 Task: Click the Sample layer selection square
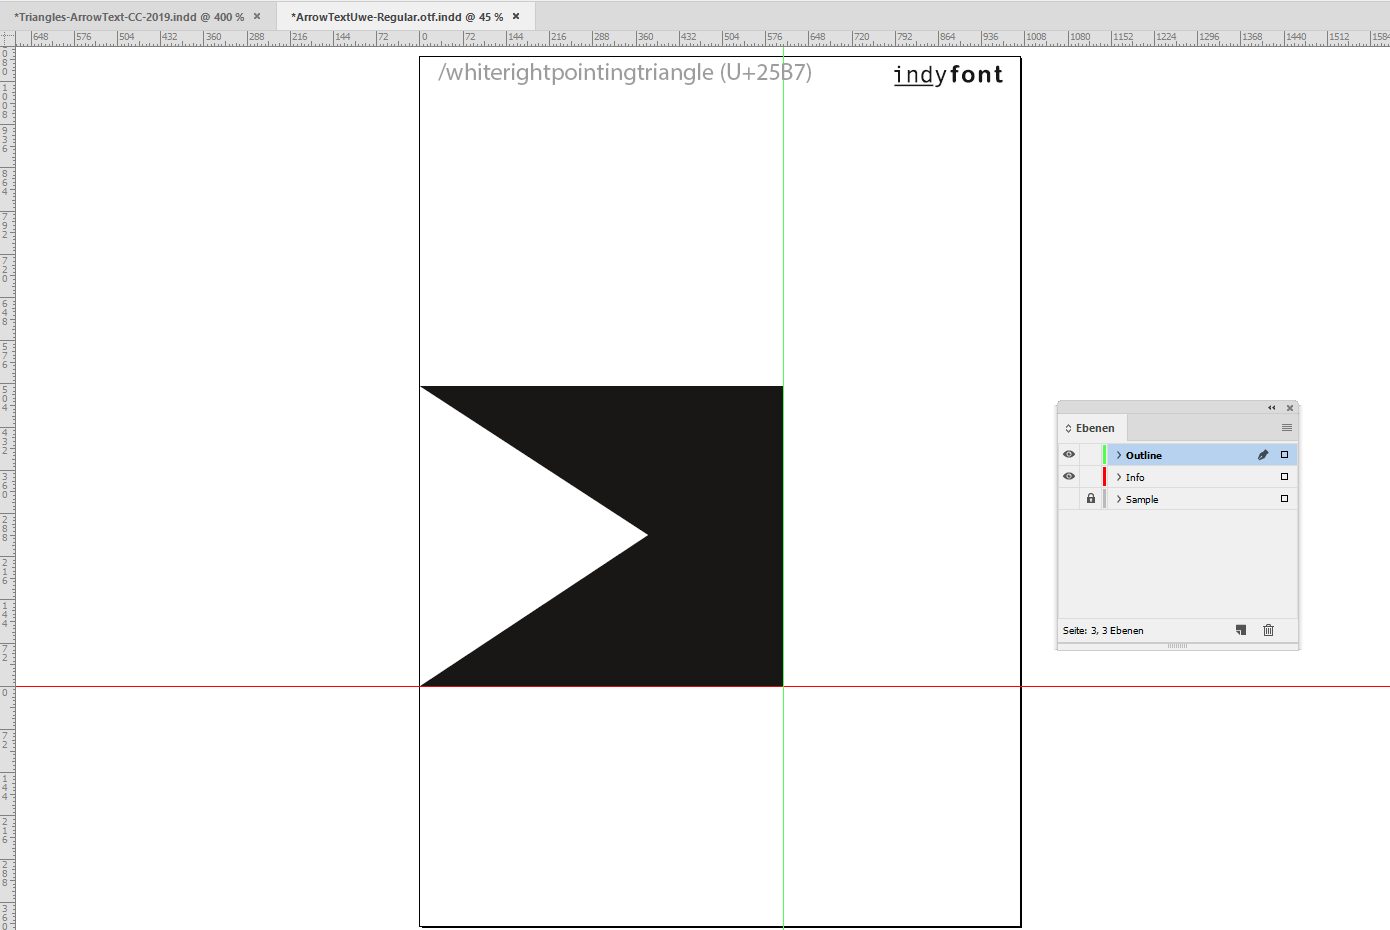click(x=1285, y=499)
